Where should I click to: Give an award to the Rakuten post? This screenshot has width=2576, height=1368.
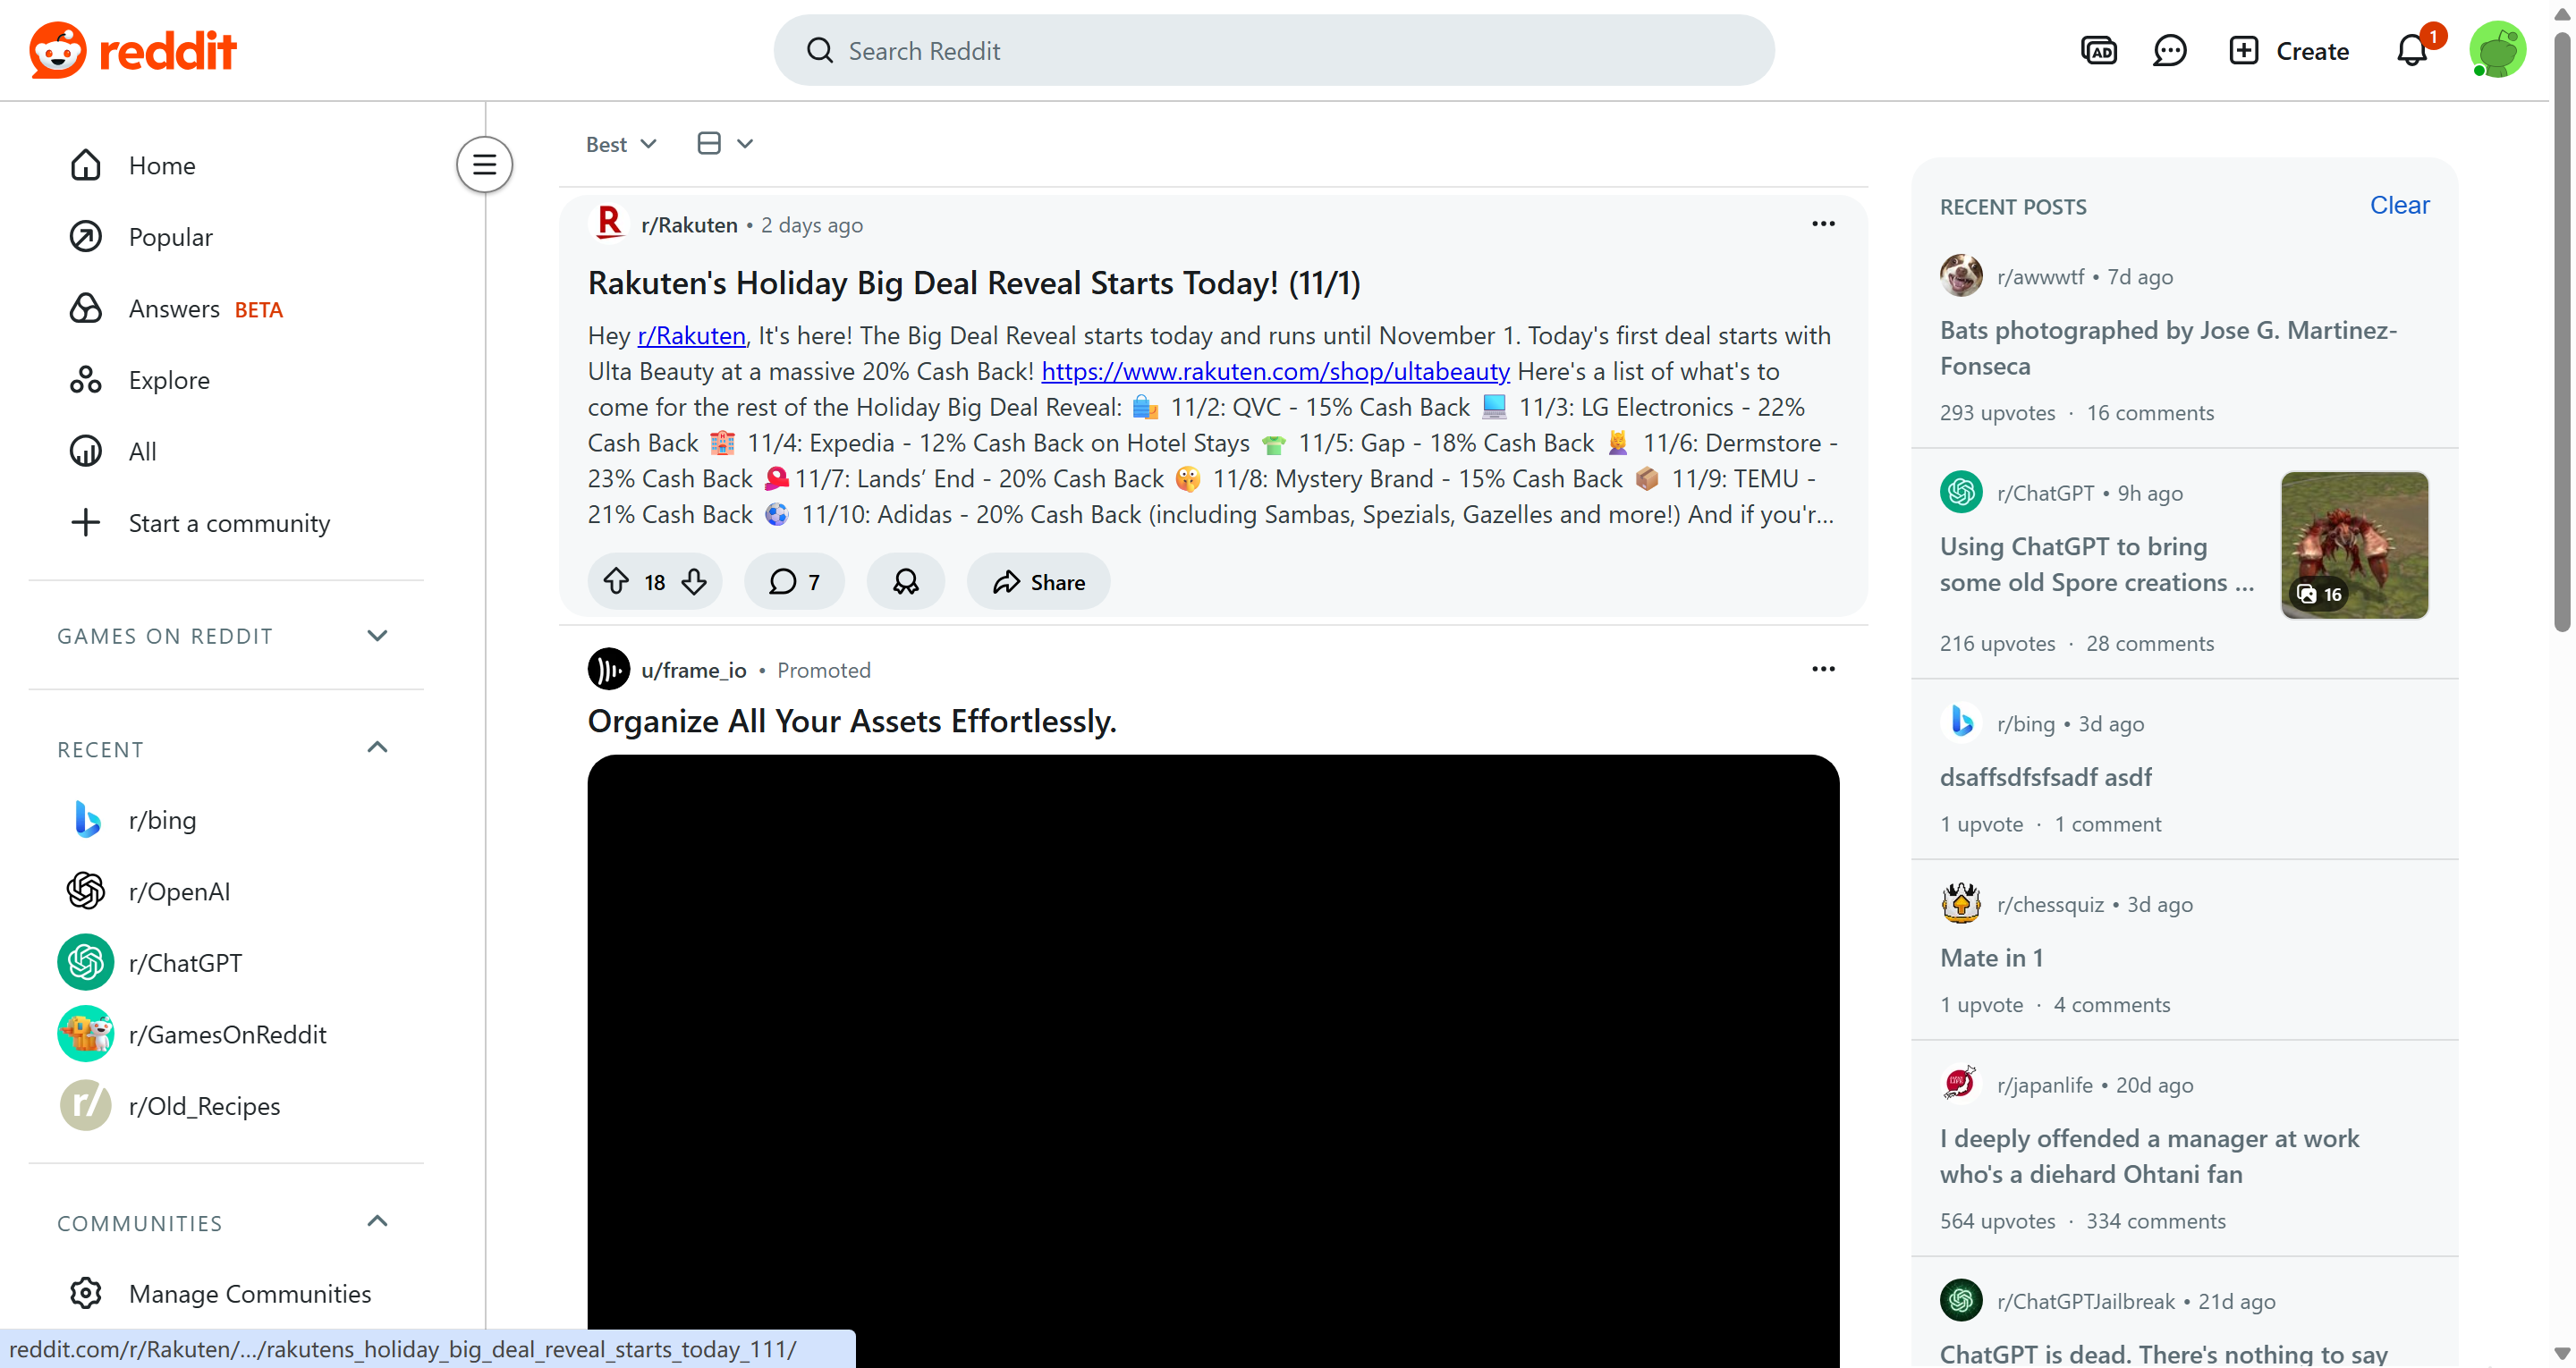905,581
